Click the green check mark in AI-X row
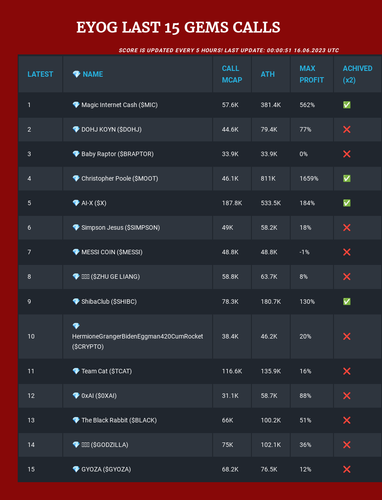This screenshot has width=382, height=500. [347, 203]
